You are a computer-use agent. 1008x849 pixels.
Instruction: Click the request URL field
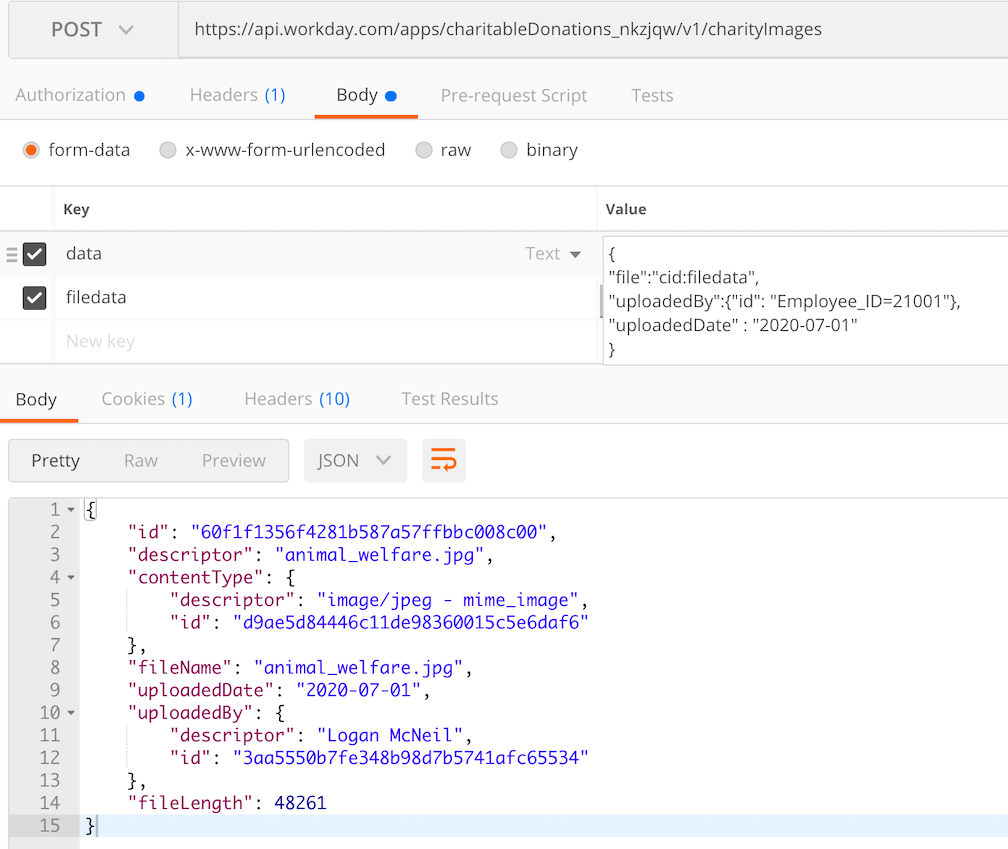[x=593, y=30]
